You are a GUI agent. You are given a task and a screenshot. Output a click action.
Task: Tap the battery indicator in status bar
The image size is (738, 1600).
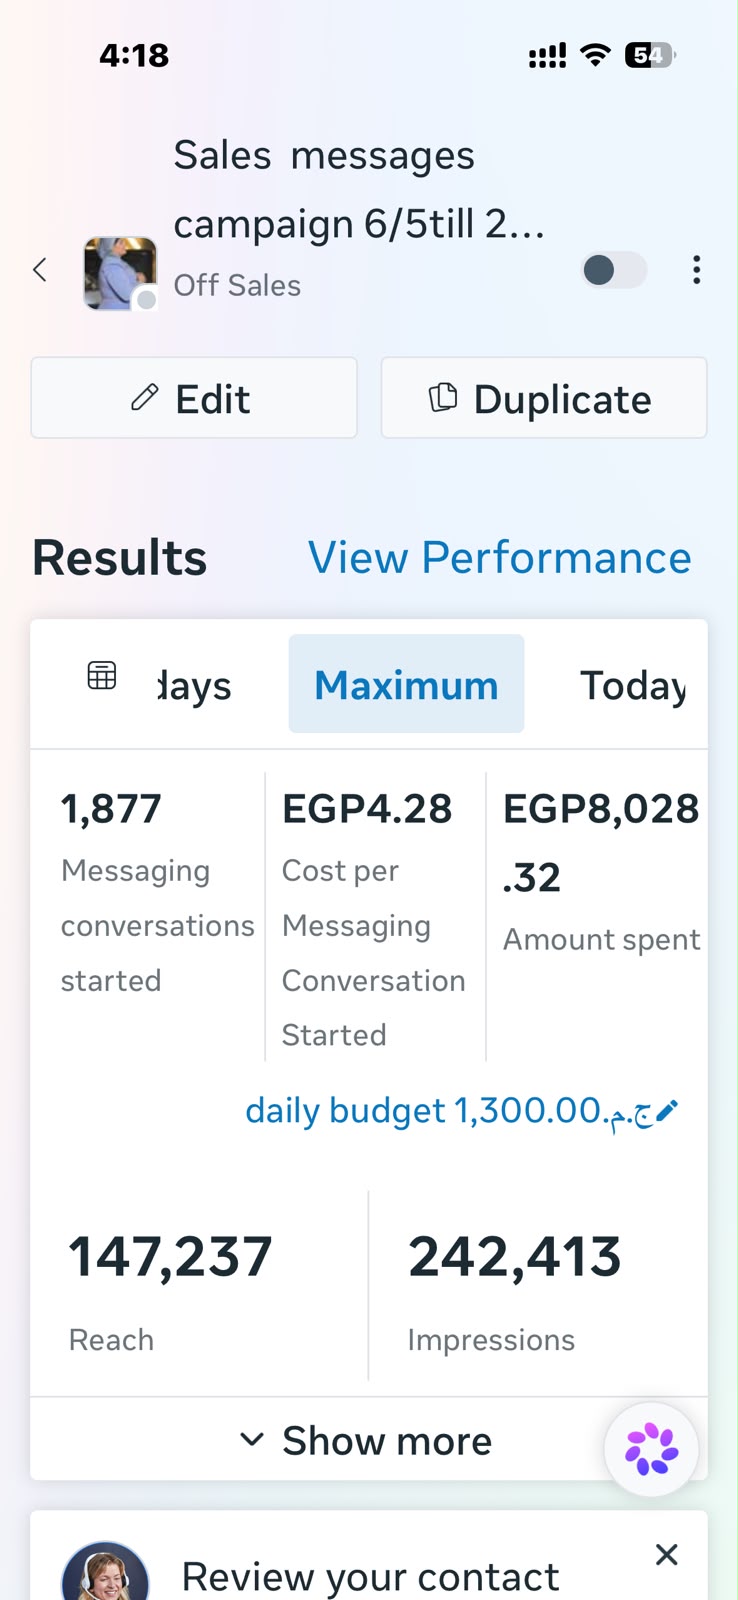click(650, 56)
